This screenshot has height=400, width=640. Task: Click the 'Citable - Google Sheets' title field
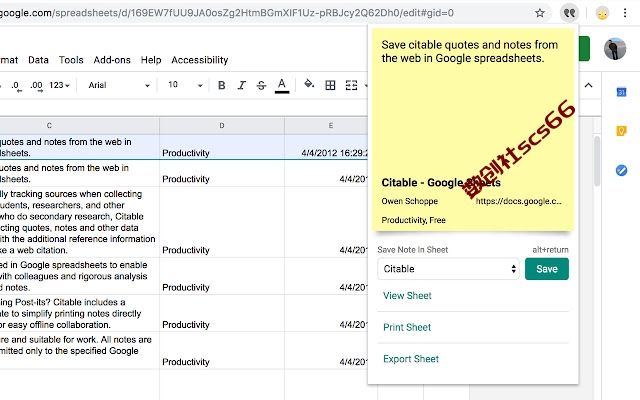point(441,182)
